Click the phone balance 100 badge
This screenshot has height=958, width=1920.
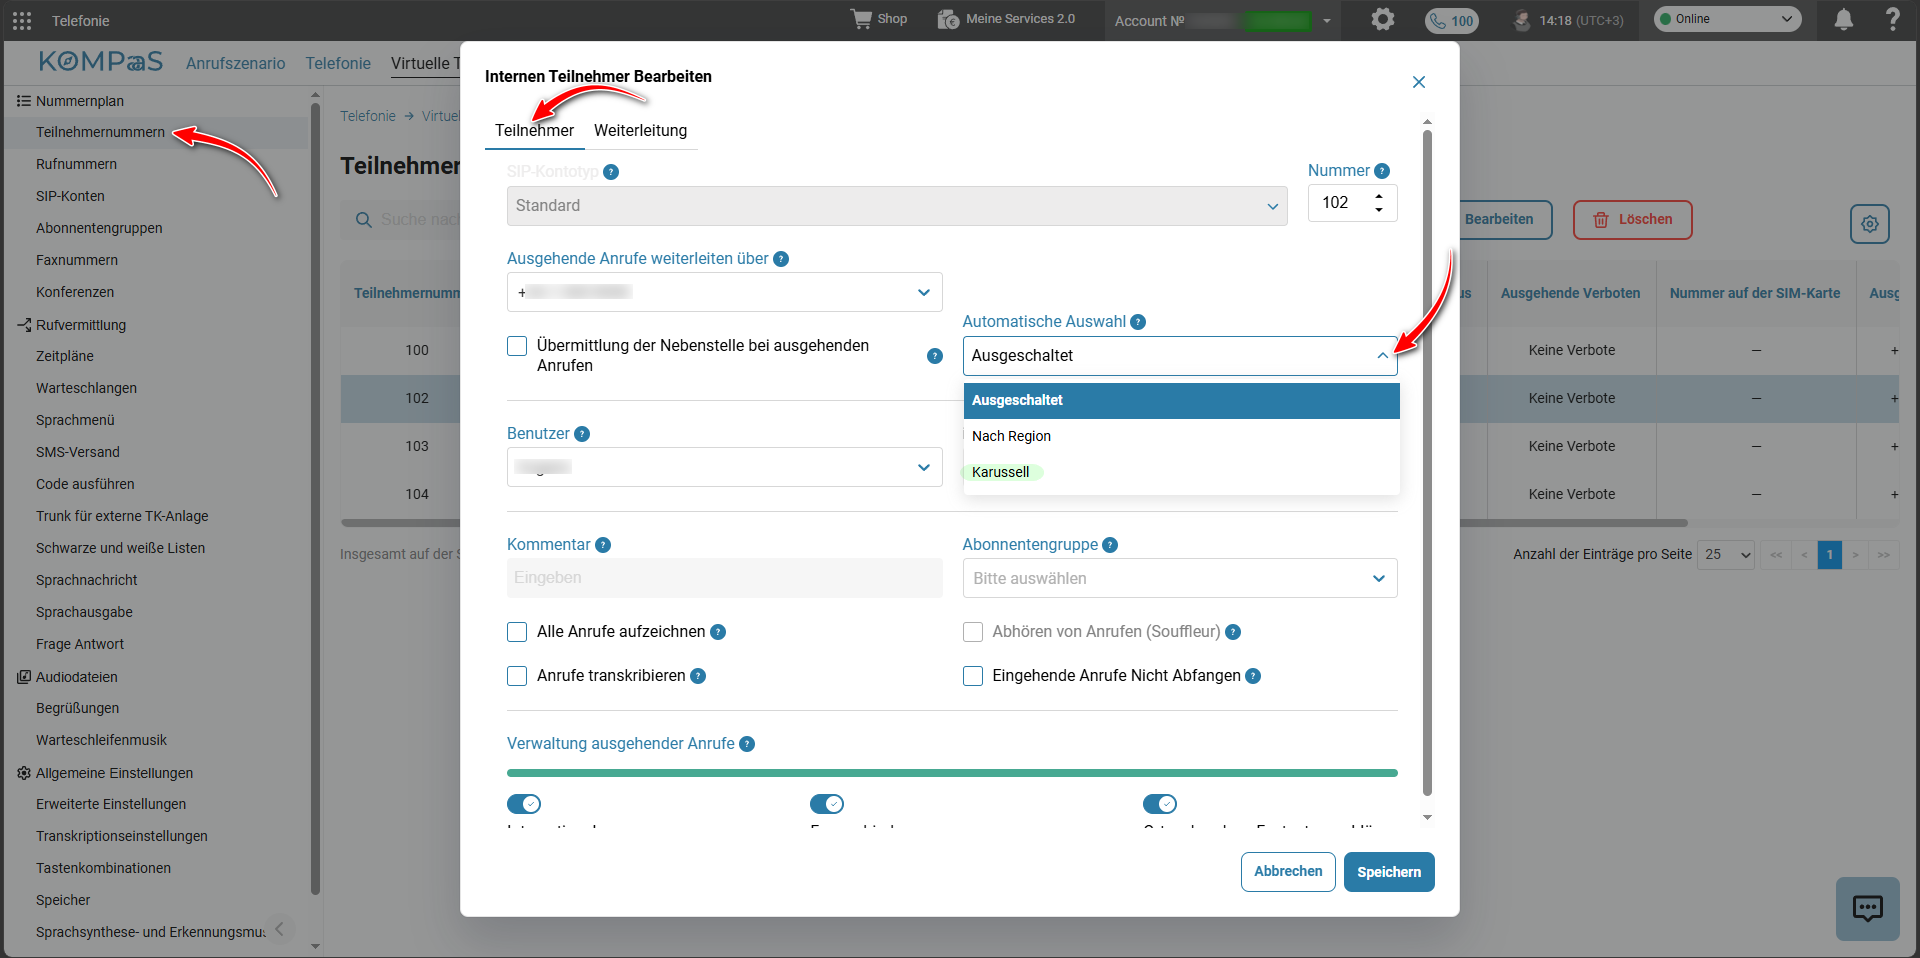click(1452, 20)
